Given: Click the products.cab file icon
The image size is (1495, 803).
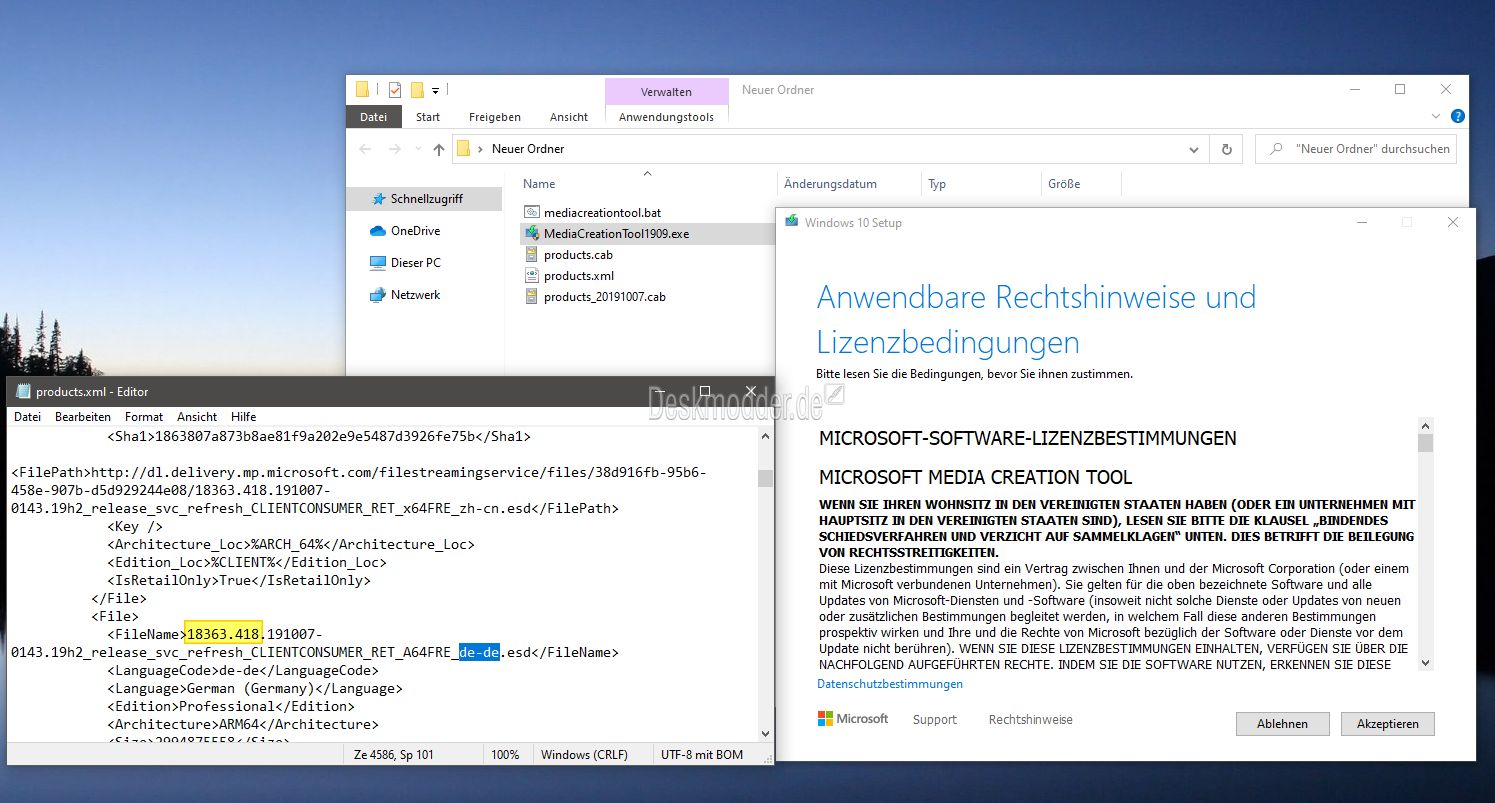Looking at the screenshot, I should tap(531, 255).
